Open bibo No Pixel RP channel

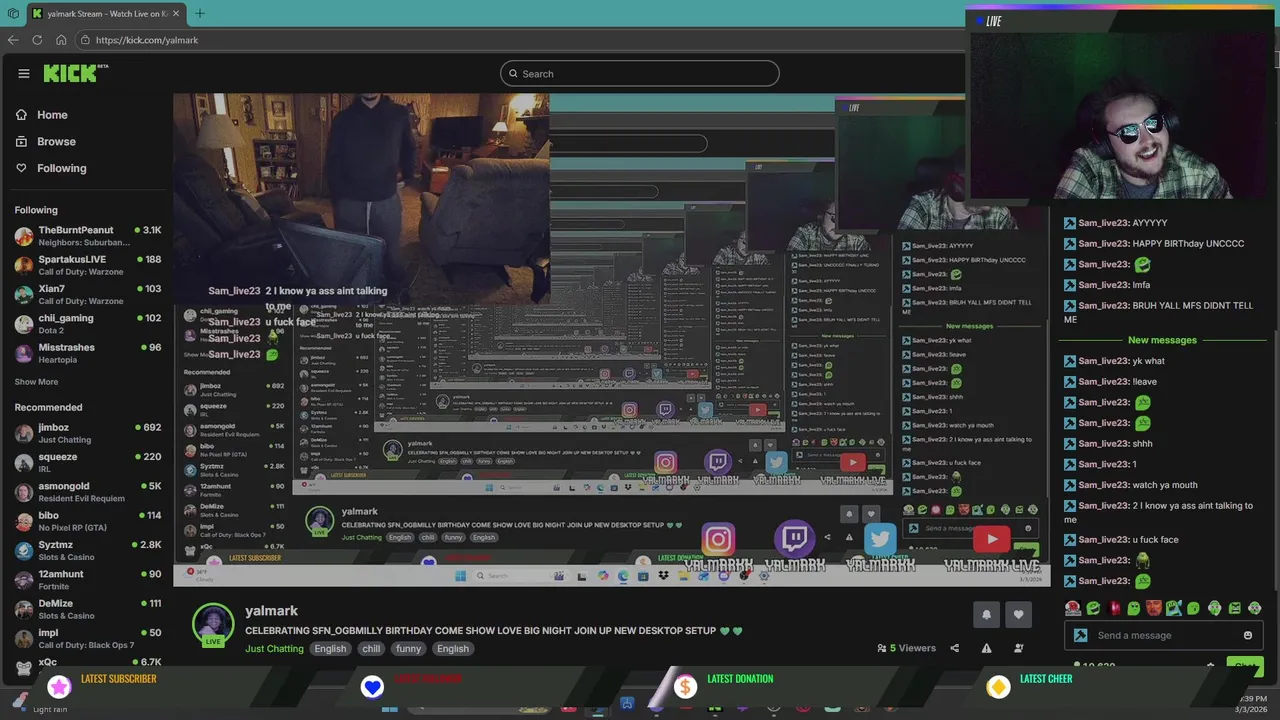point(87,521)
